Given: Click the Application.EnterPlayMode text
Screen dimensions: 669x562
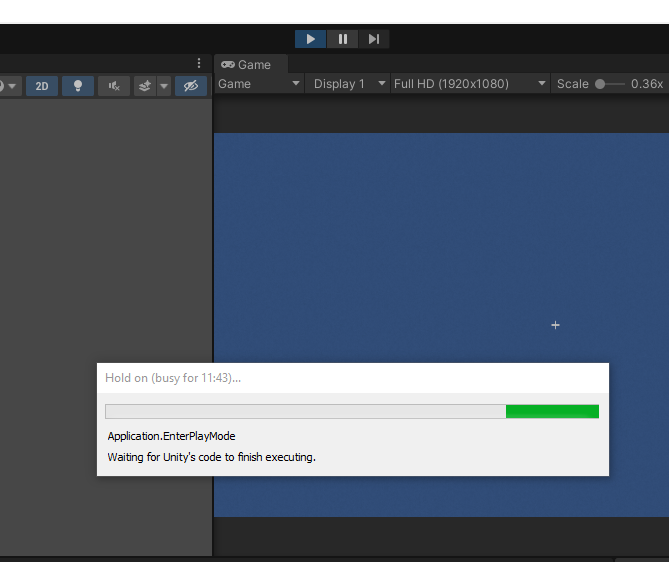Looking at the screenshot, I should (x=172, y=436).
